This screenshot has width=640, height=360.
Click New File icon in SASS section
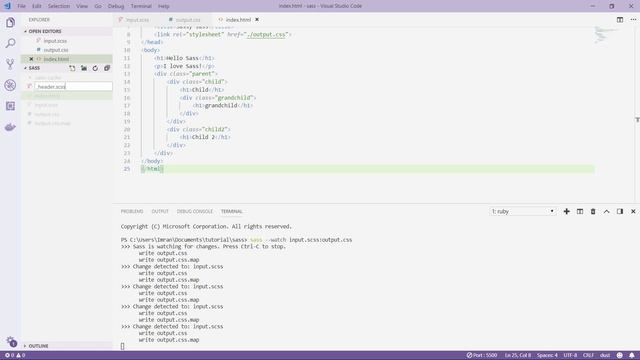72,68
